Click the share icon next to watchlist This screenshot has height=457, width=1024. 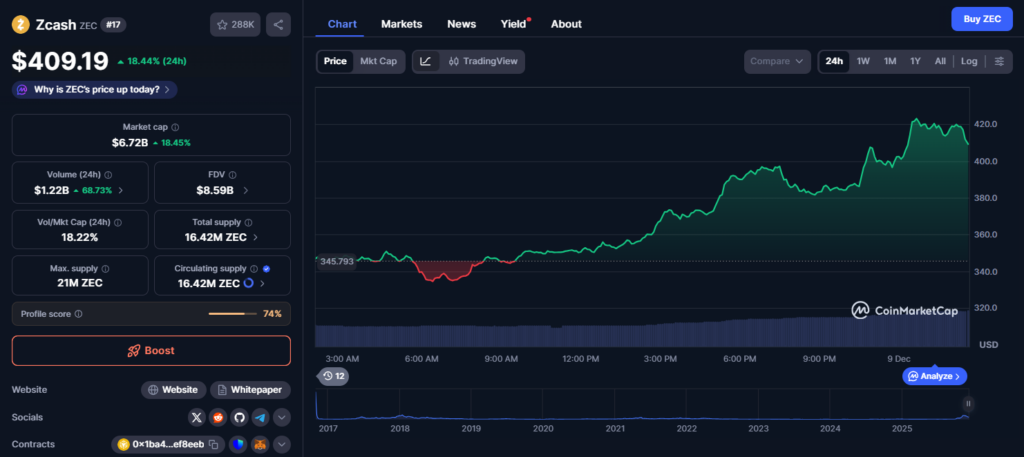tap(278, 24)
